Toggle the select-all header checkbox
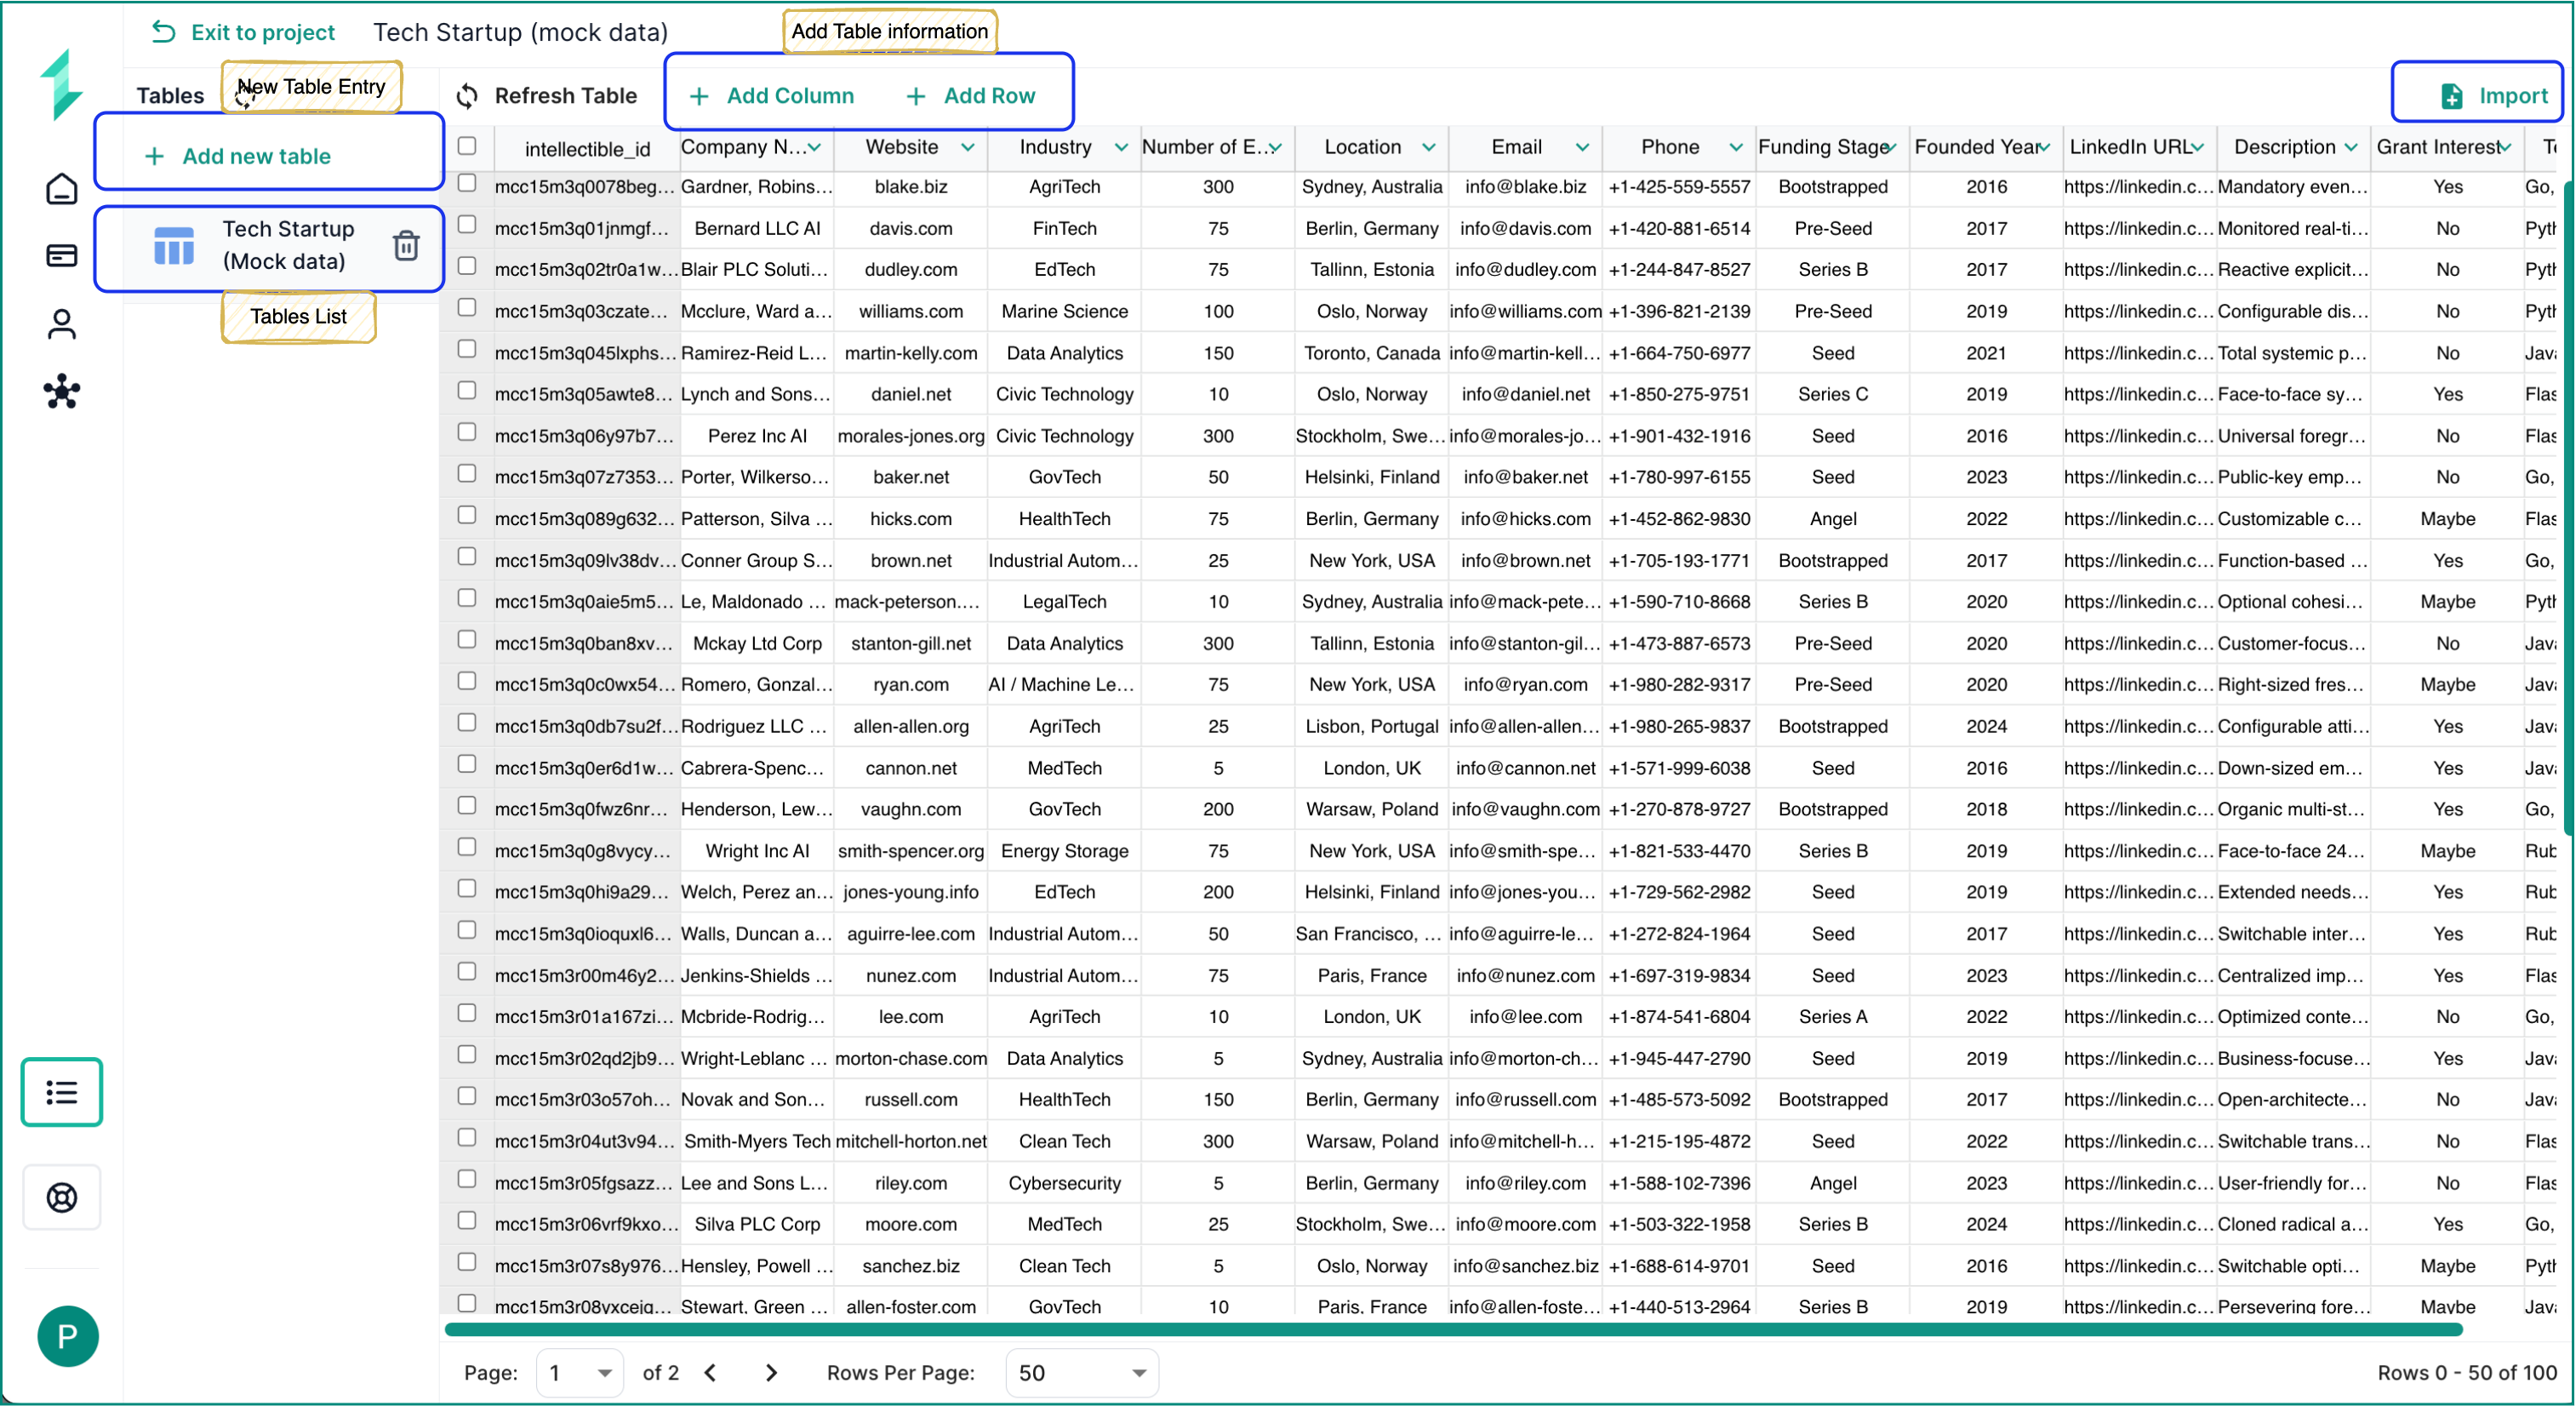2576x1406 pixels. (467, 146)
